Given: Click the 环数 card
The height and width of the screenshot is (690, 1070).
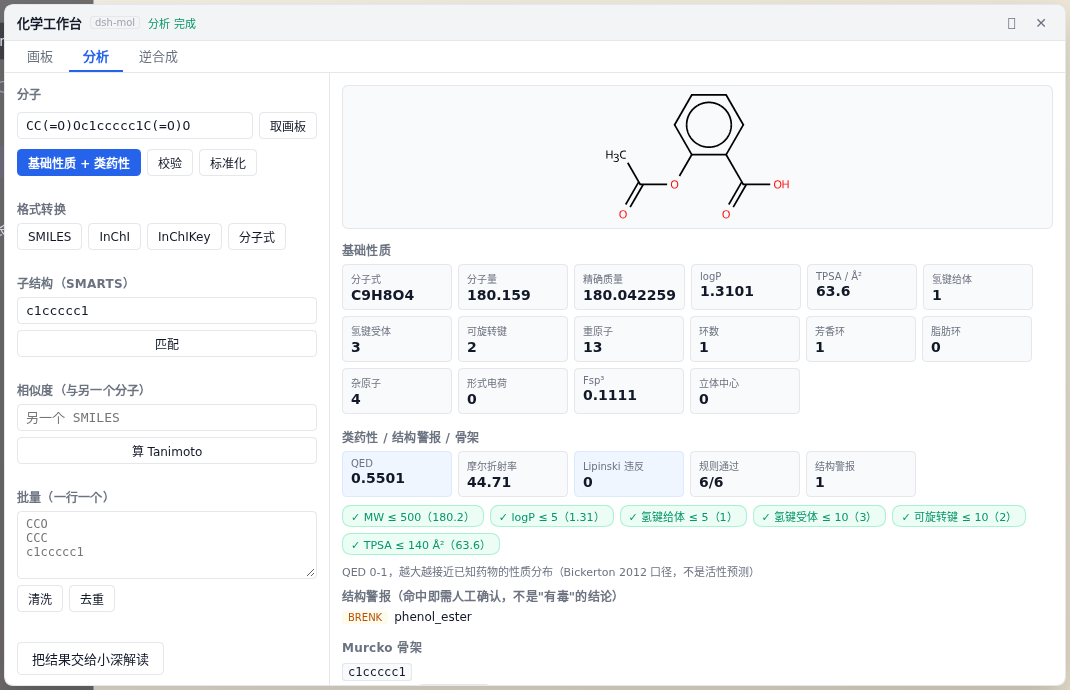Looking at the screenshot, I should (745, 339).
